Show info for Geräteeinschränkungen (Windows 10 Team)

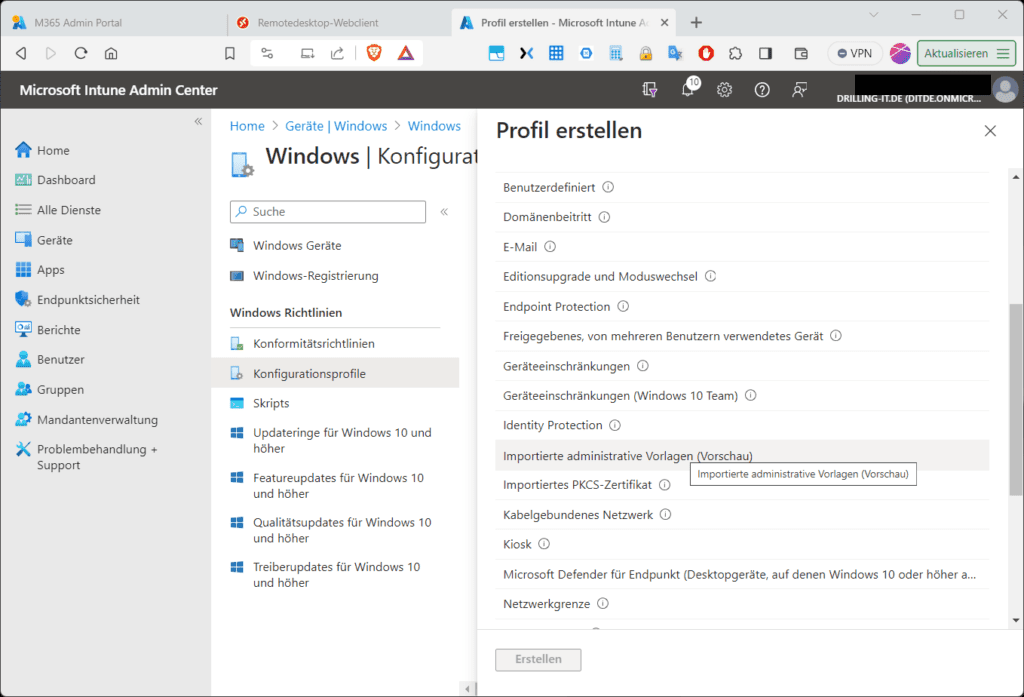point(750,395)
